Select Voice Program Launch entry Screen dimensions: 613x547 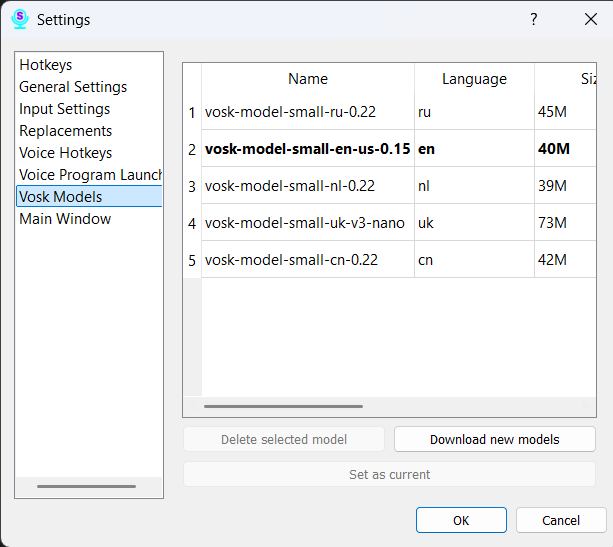pos(90,174)
